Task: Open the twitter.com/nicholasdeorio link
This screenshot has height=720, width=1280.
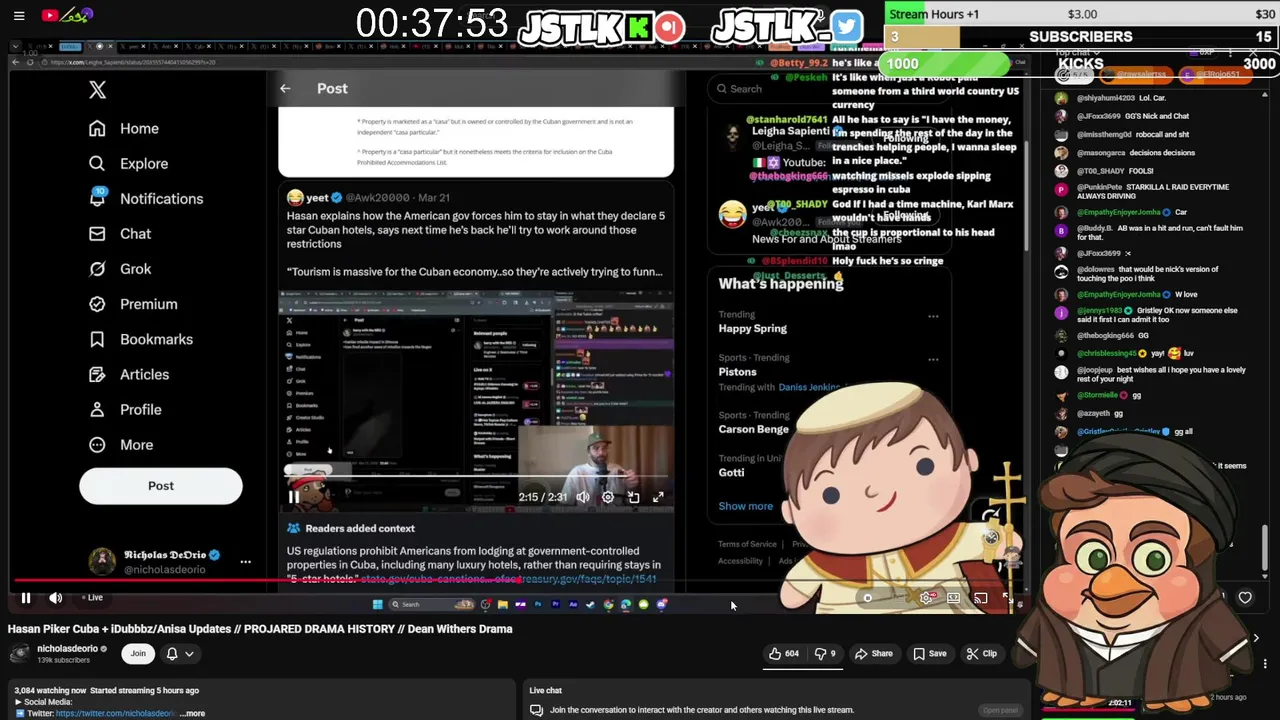Action: click(x=116, y=714)
